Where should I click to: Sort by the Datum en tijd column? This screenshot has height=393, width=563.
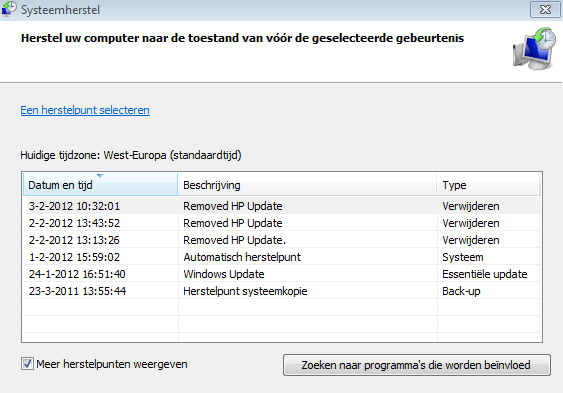101,185
